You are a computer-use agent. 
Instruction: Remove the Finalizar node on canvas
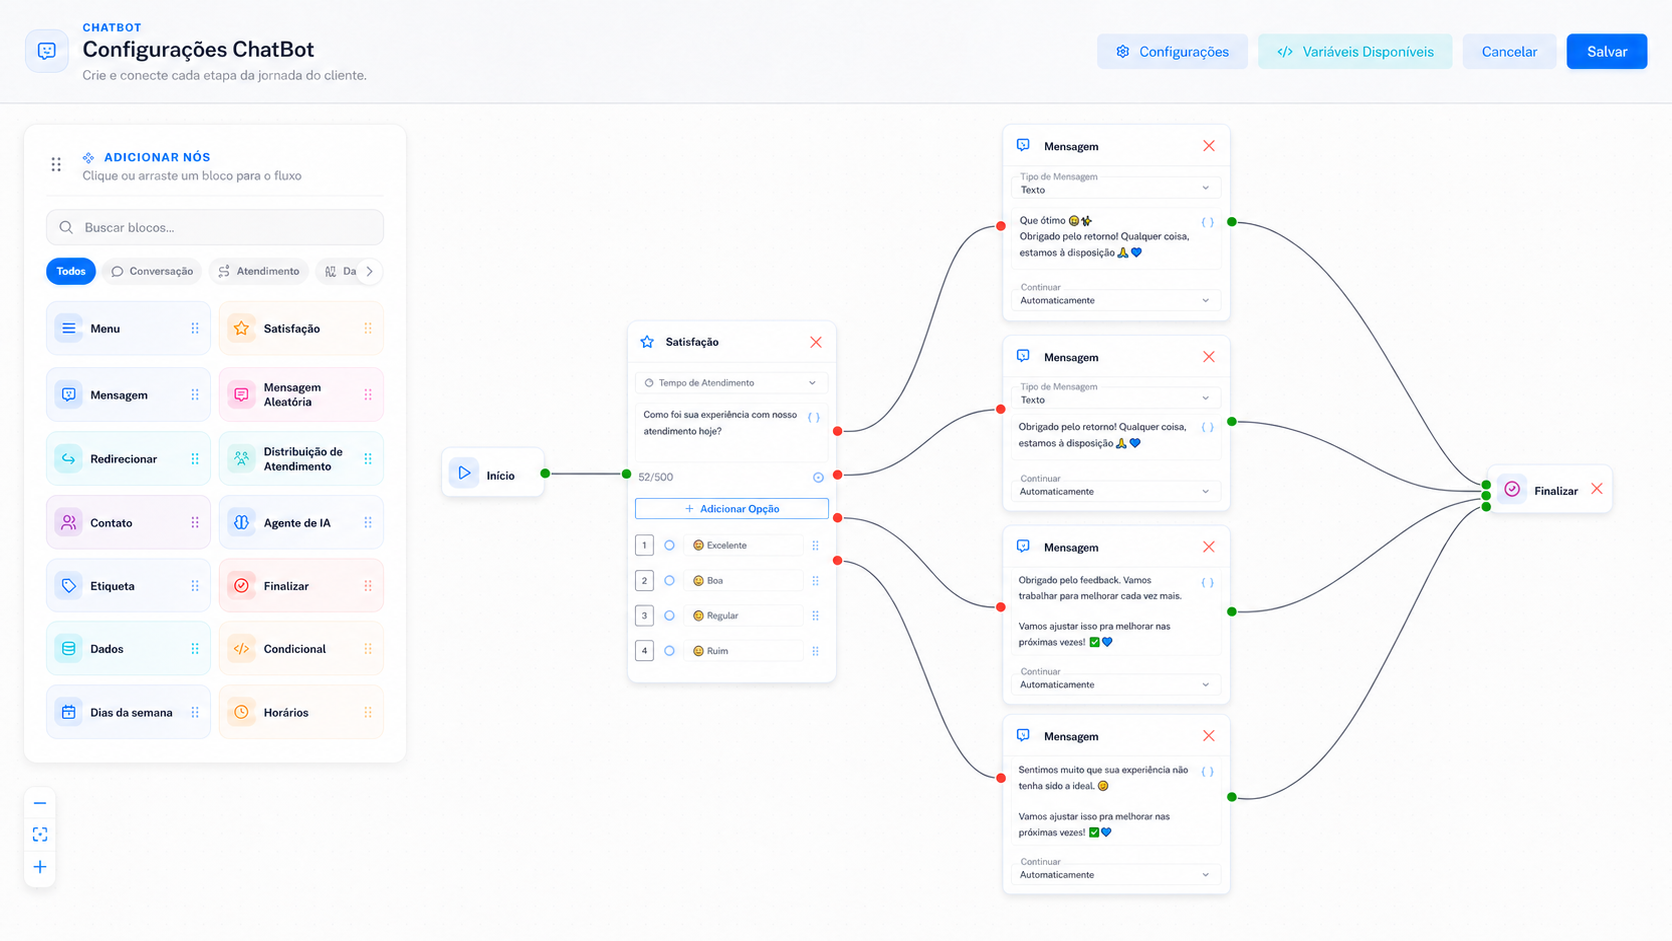point(1597,489)
